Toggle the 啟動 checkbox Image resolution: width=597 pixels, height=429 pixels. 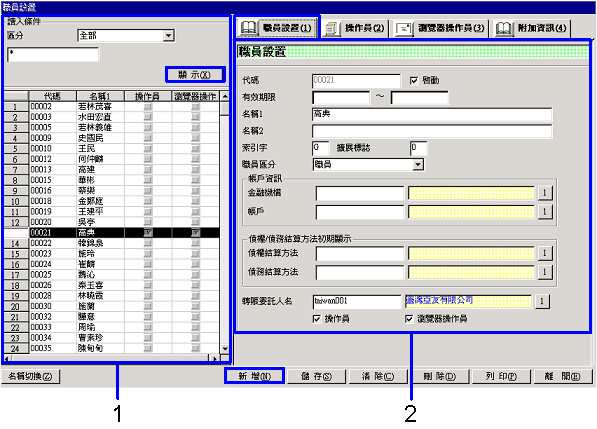pos(414,81)
